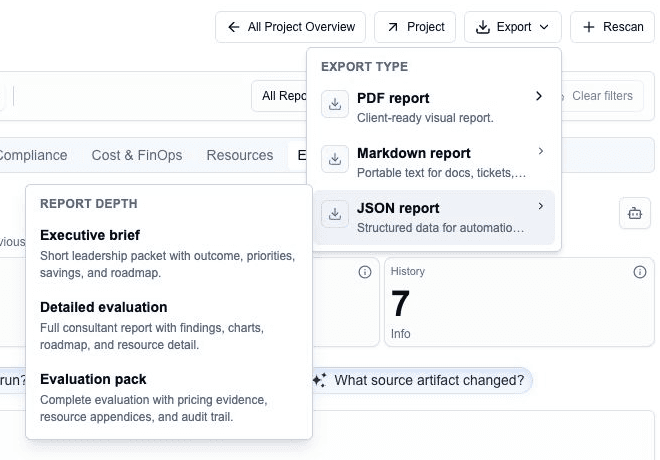The image size is (660, 460).
Task: Choose JSON report export type
Action: 434,218
